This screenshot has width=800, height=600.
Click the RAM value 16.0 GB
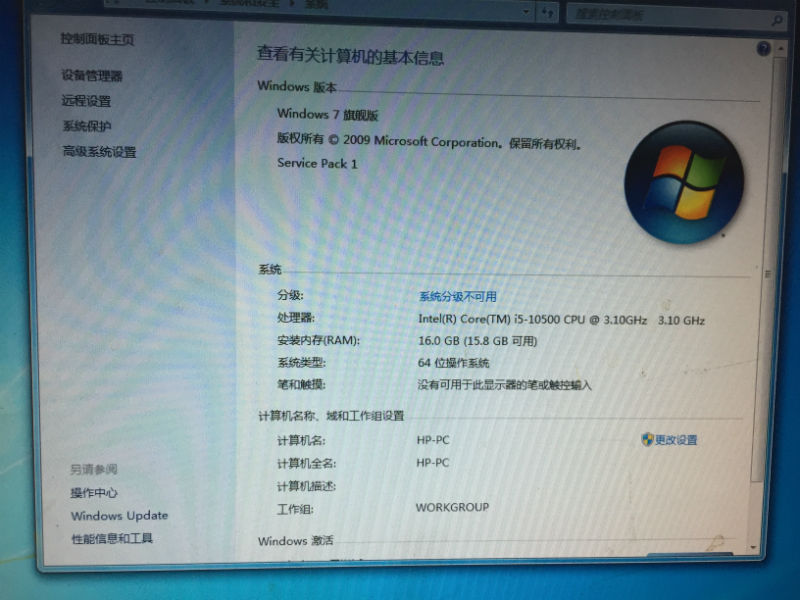pos(478,341)
